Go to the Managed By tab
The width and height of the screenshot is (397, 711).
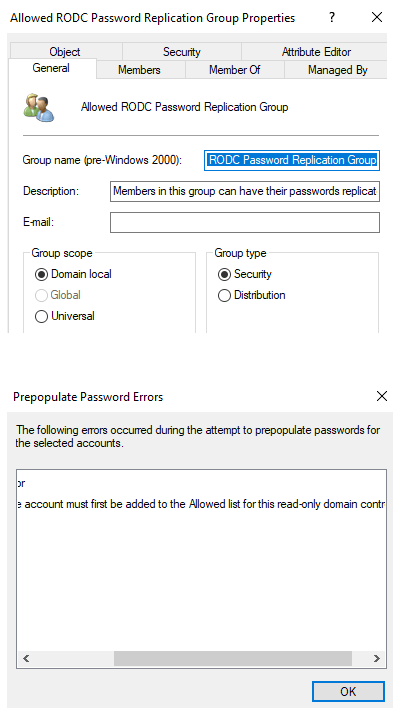pyautogui.click(x=337, y=70)
